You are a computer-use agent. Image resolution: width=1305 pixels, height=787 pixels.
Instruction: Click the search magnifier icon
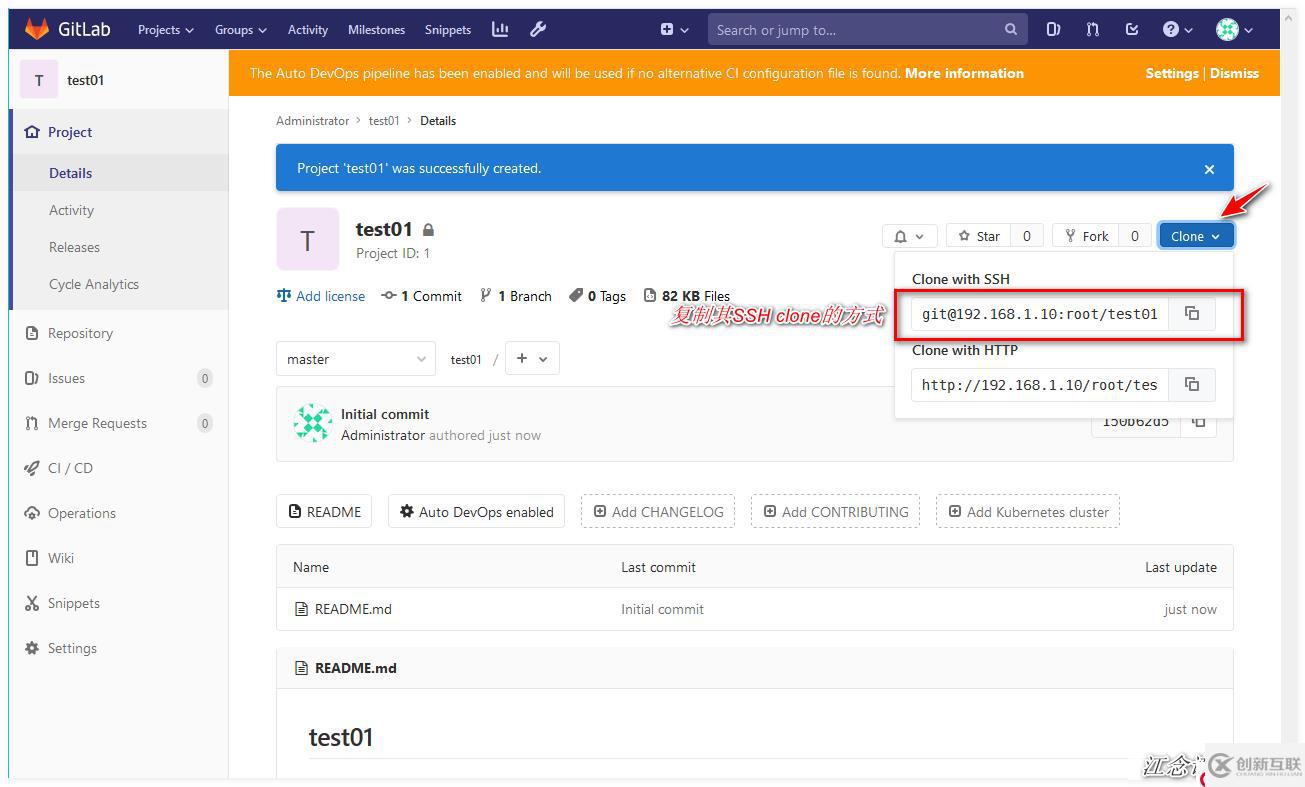(x=1011, y=30)
